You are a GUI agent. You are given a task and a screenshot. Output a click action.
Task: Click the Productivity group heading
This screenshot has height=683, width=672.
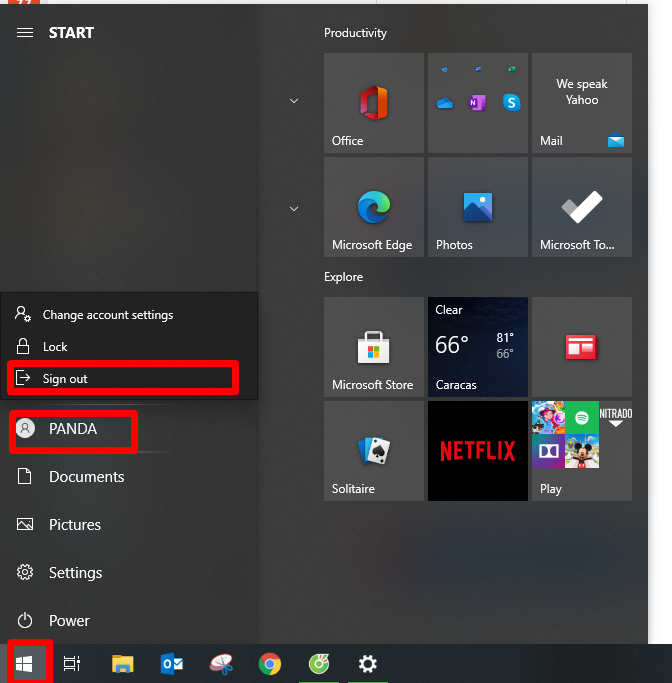click(355, 33)
